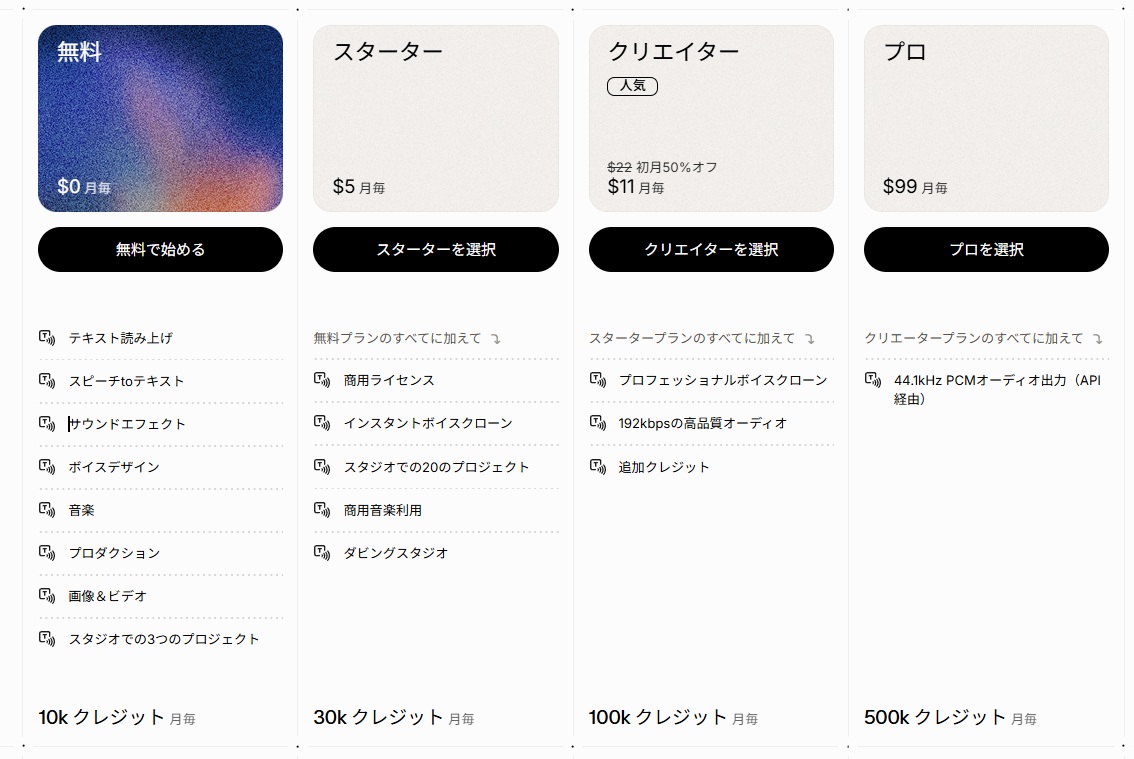The height and width of the screenshot is (759, 1134).
Task: Click the 人気 badge on Creator plan
Action: [x=632, y=86]
